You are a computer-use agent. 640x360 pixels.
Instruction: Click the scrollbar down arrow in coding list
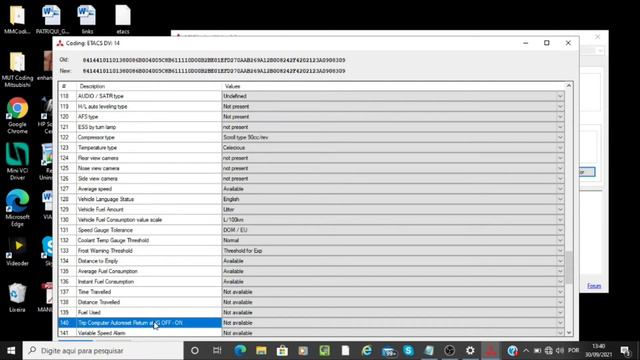[569, 333]
